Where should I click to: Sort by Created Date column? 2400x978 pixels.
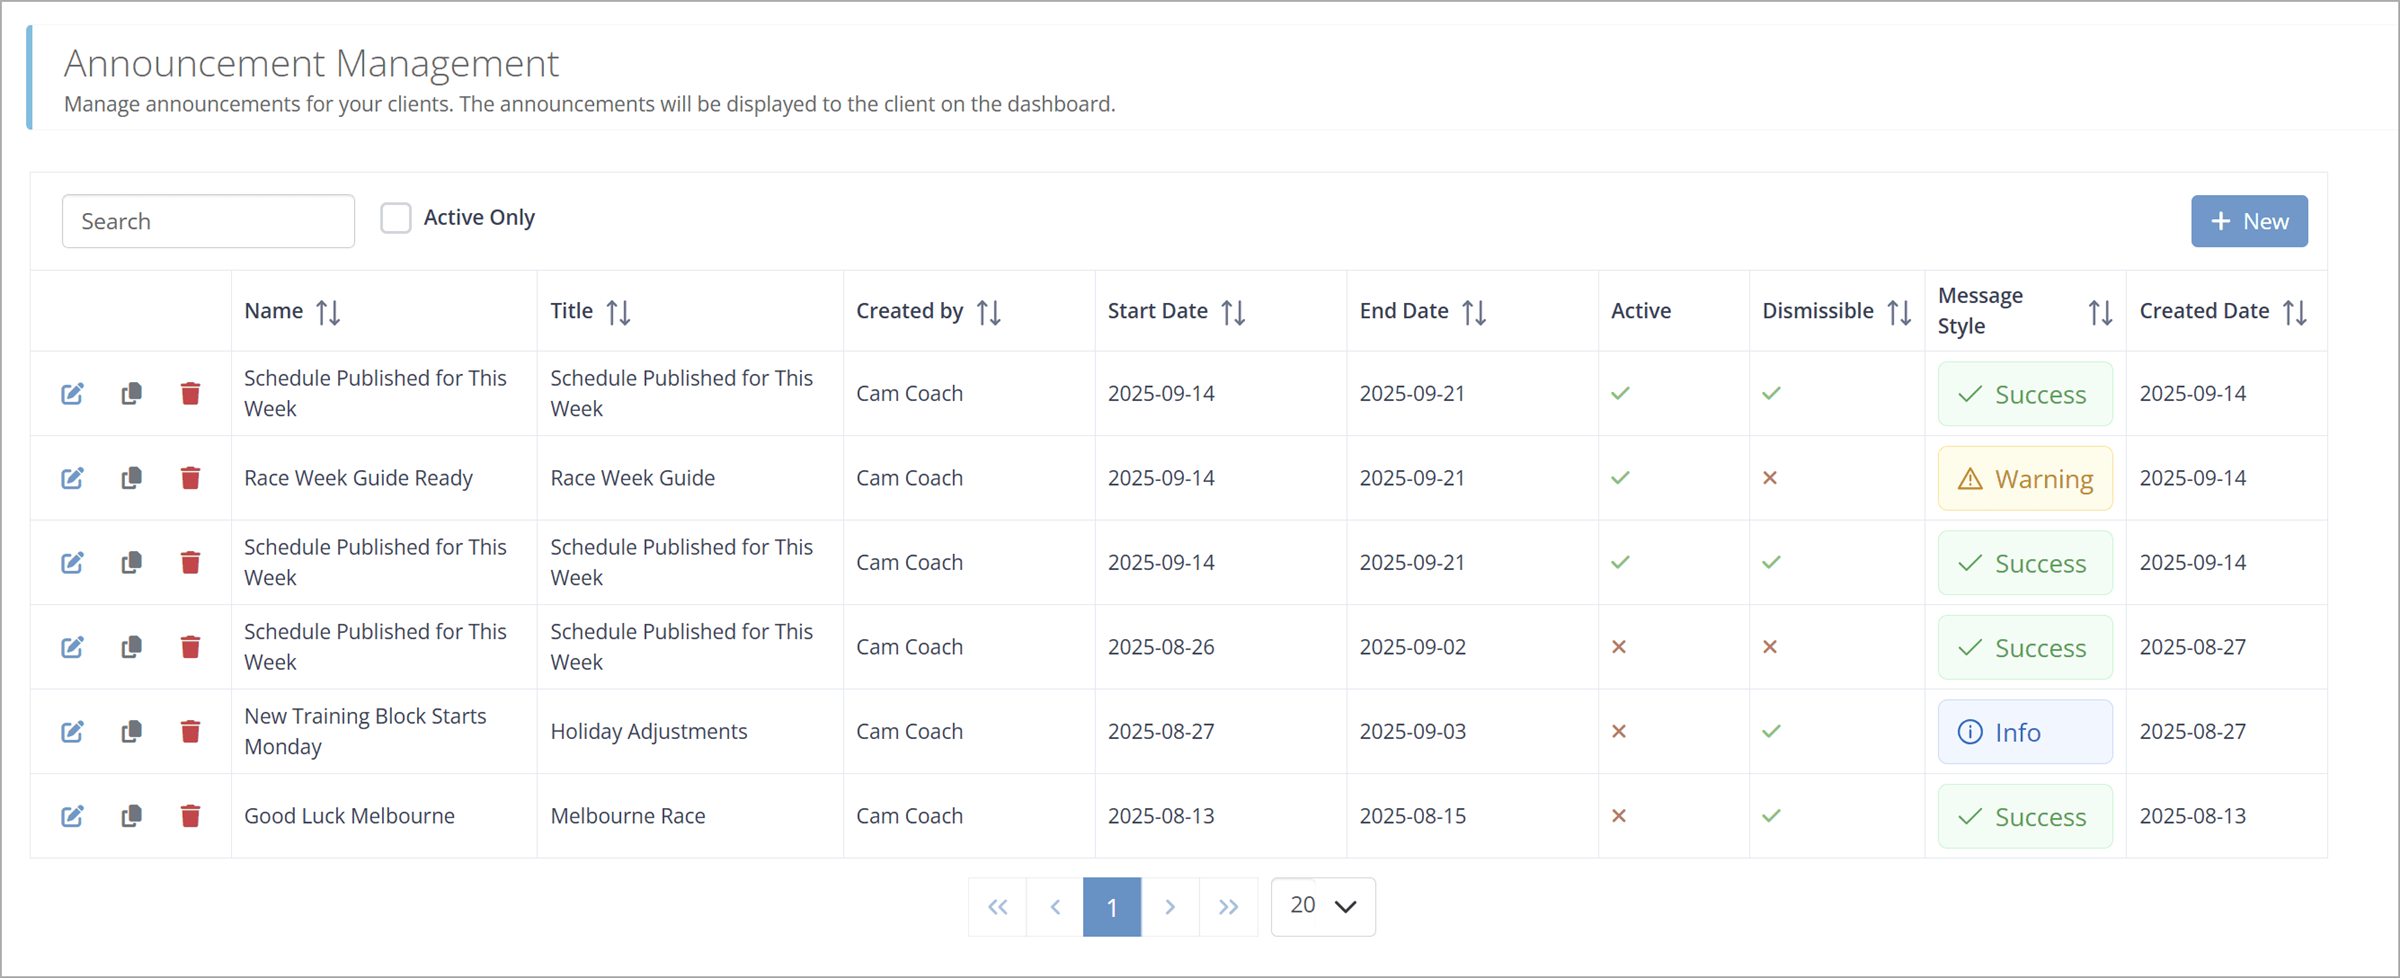tap(2295, 312)
